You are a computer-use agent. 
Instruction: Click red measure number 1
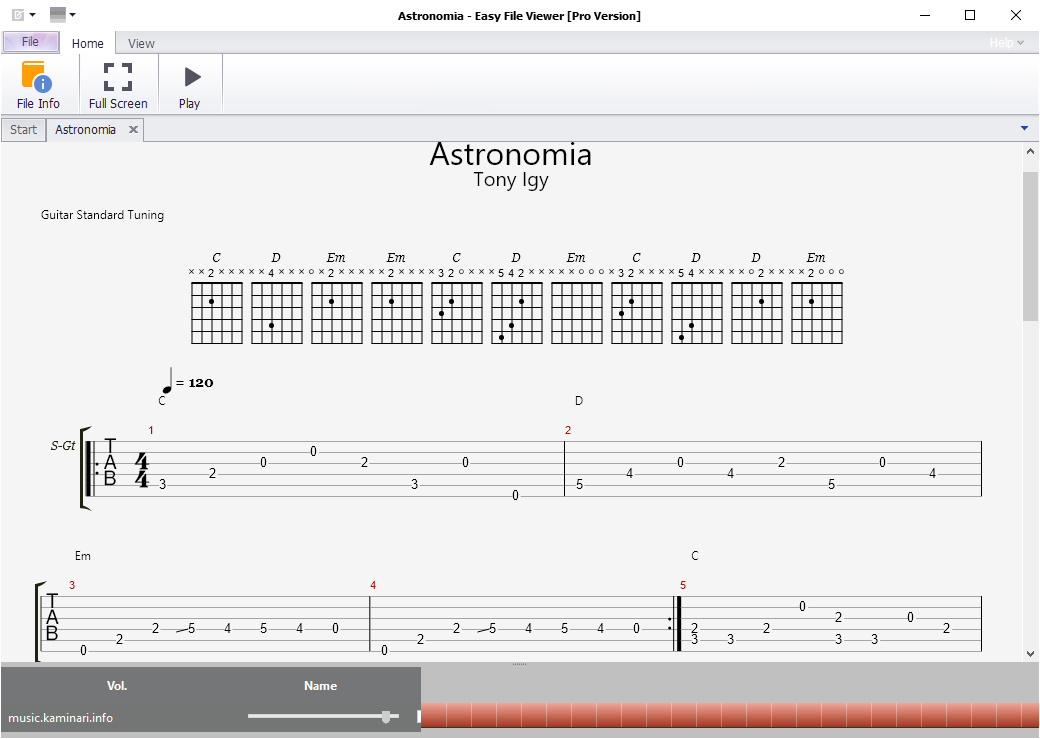(151, 431)
